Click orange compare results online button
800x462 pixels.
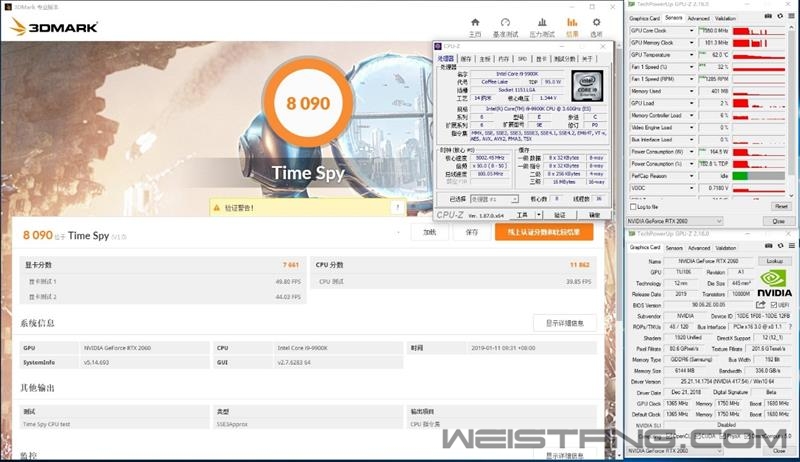(544, 232)
